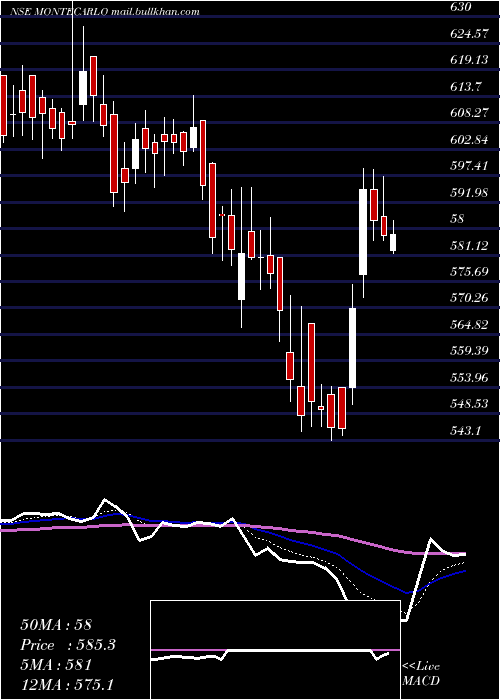Click the 543.1 price axis label
This screenshot has height=700, width=500.
click(x=466, y=431)
